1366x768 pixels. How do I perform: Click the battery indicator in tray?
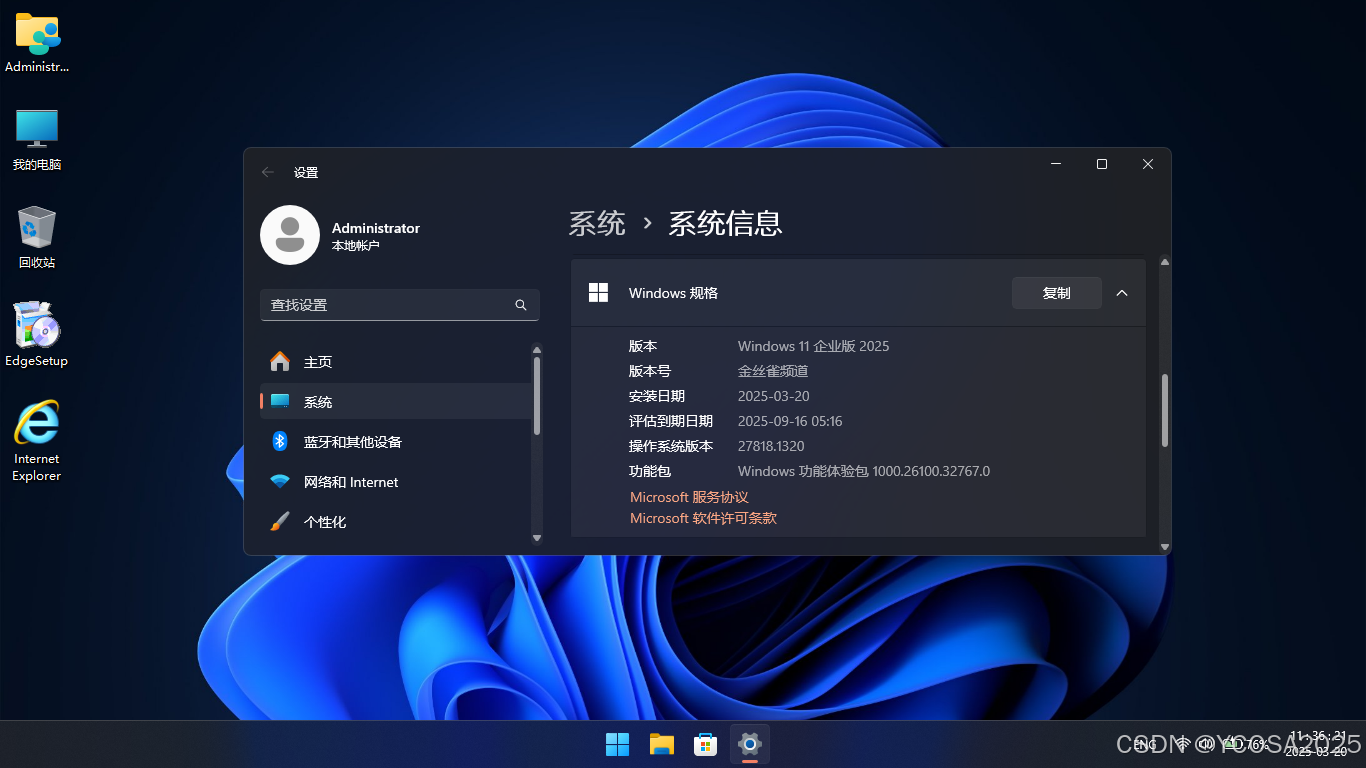tap(1245, 744)
